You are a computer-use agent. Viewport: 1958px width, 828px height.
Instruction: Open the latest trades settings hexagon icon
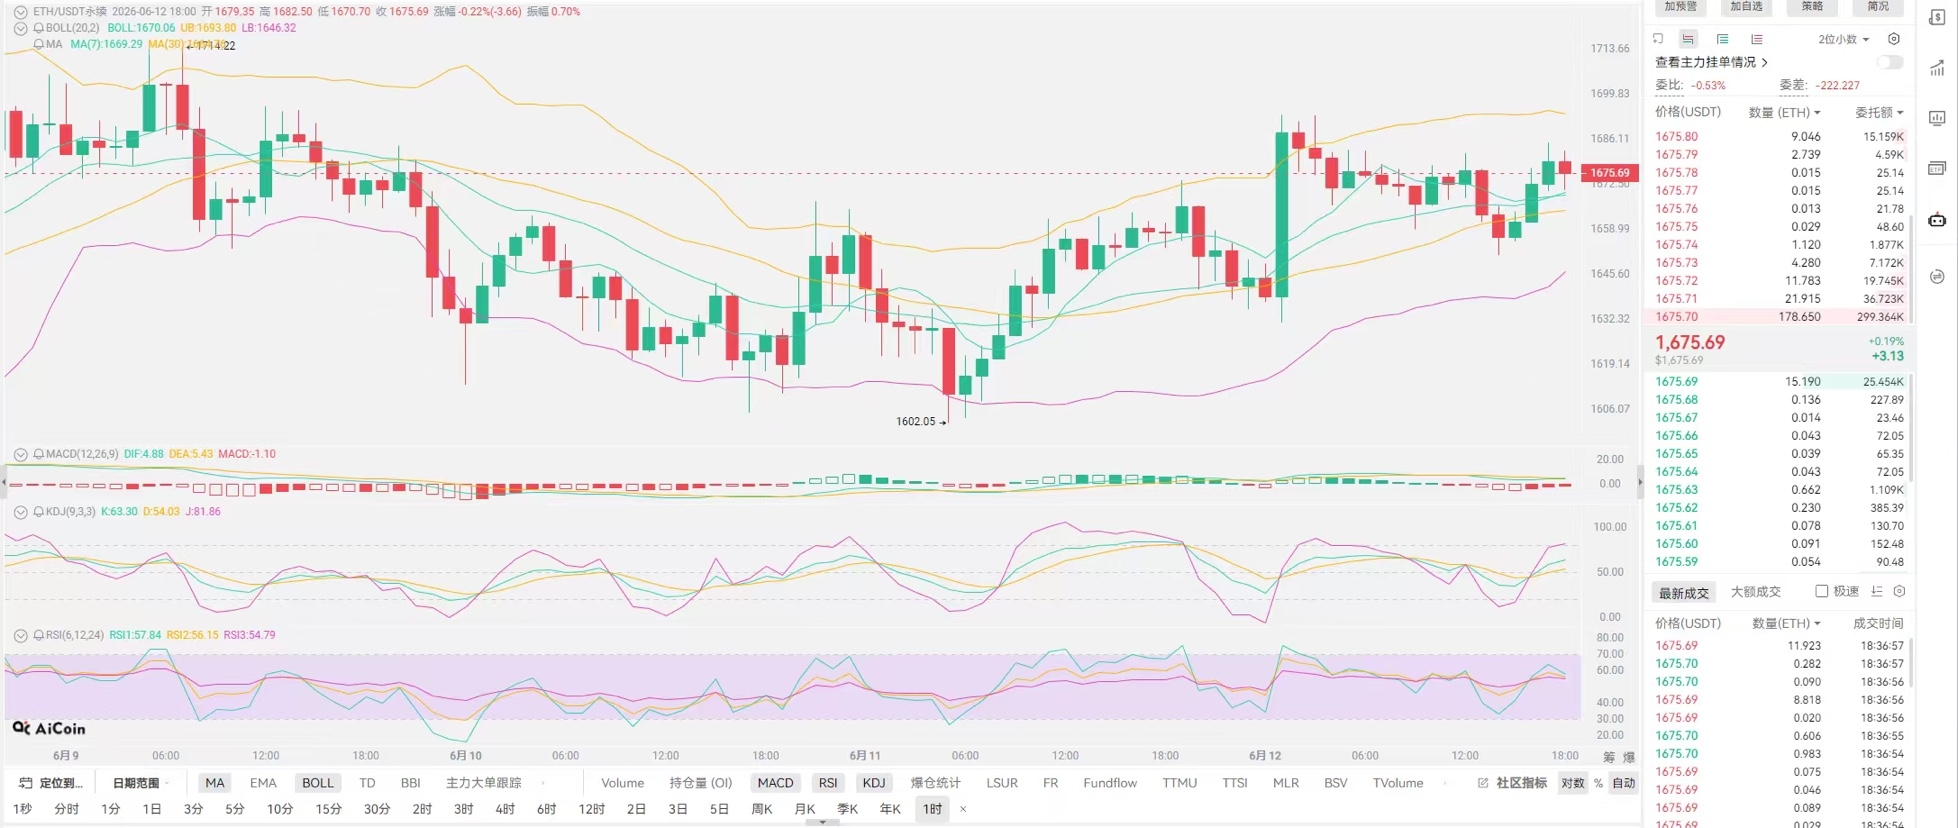pos(1899,592)
